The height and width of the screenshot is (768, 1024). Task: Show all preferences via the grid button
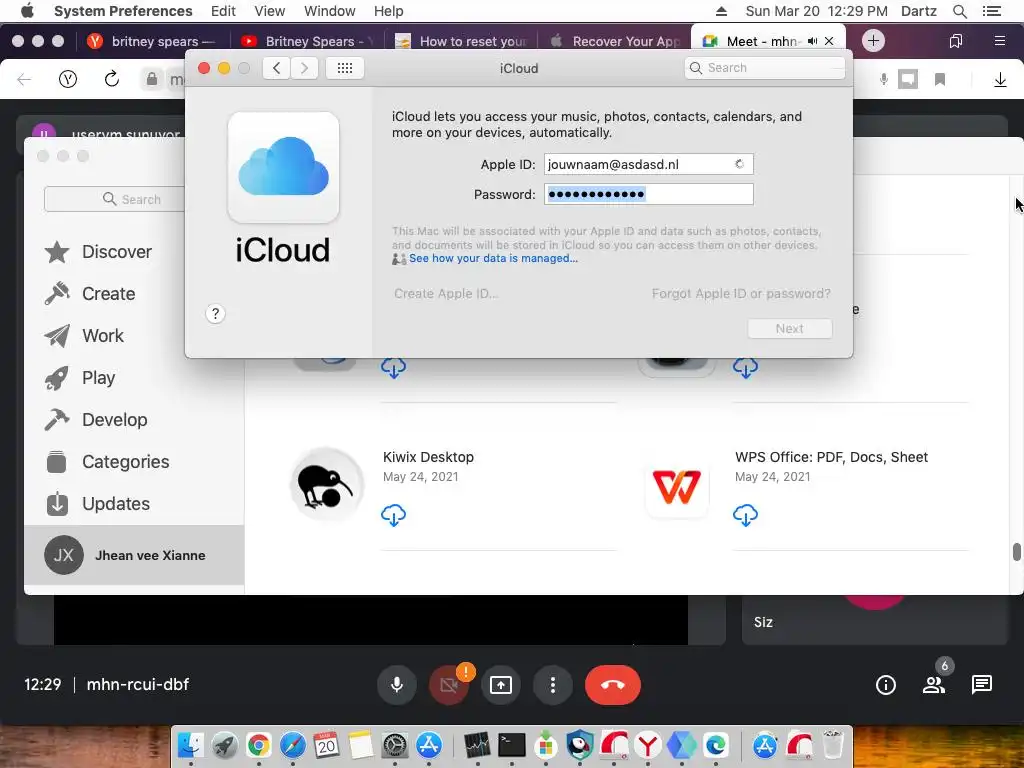345,68
